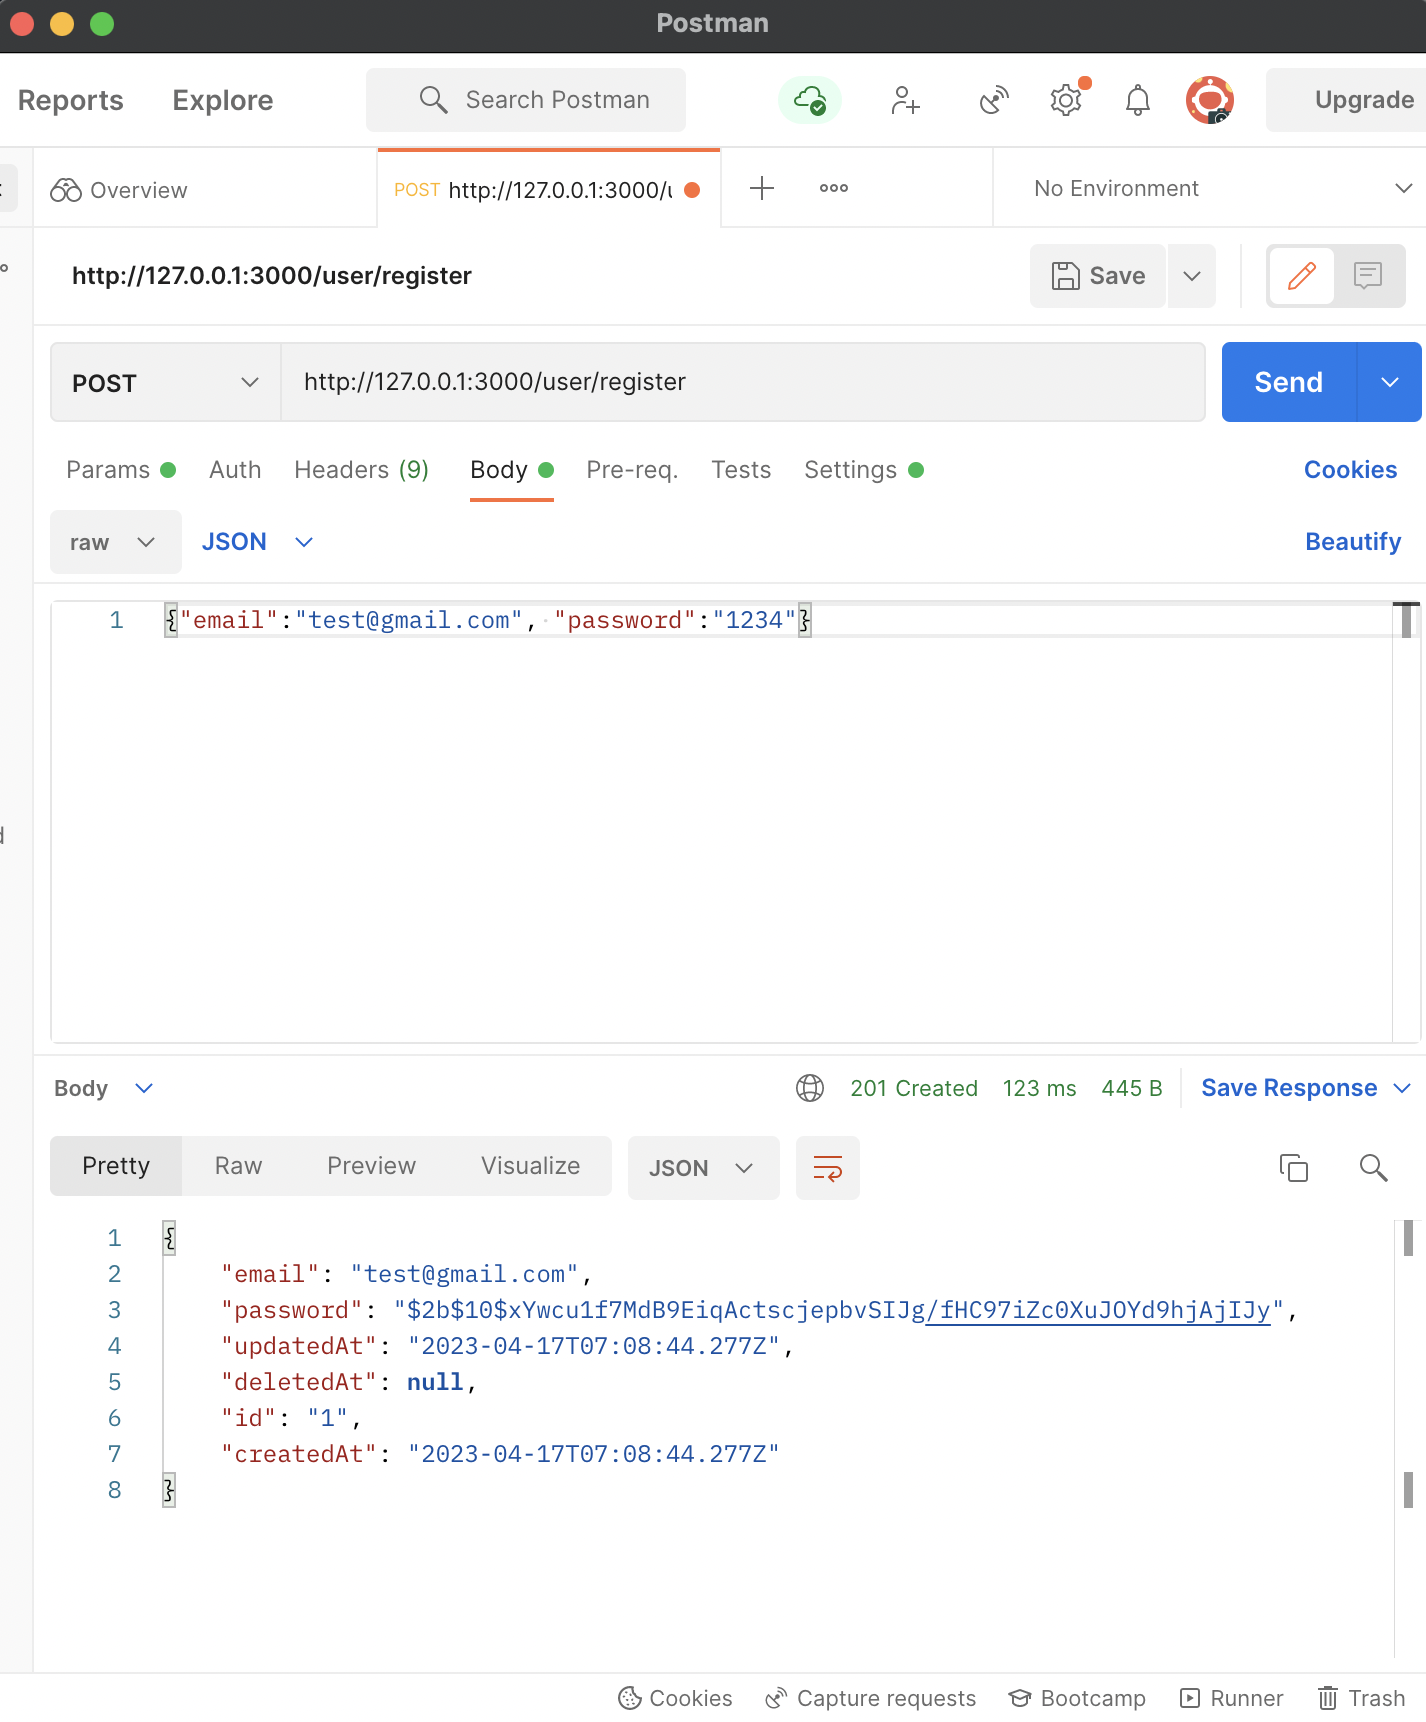Open the Settings request tab
1426x1722 pixels.
[864, 470]
